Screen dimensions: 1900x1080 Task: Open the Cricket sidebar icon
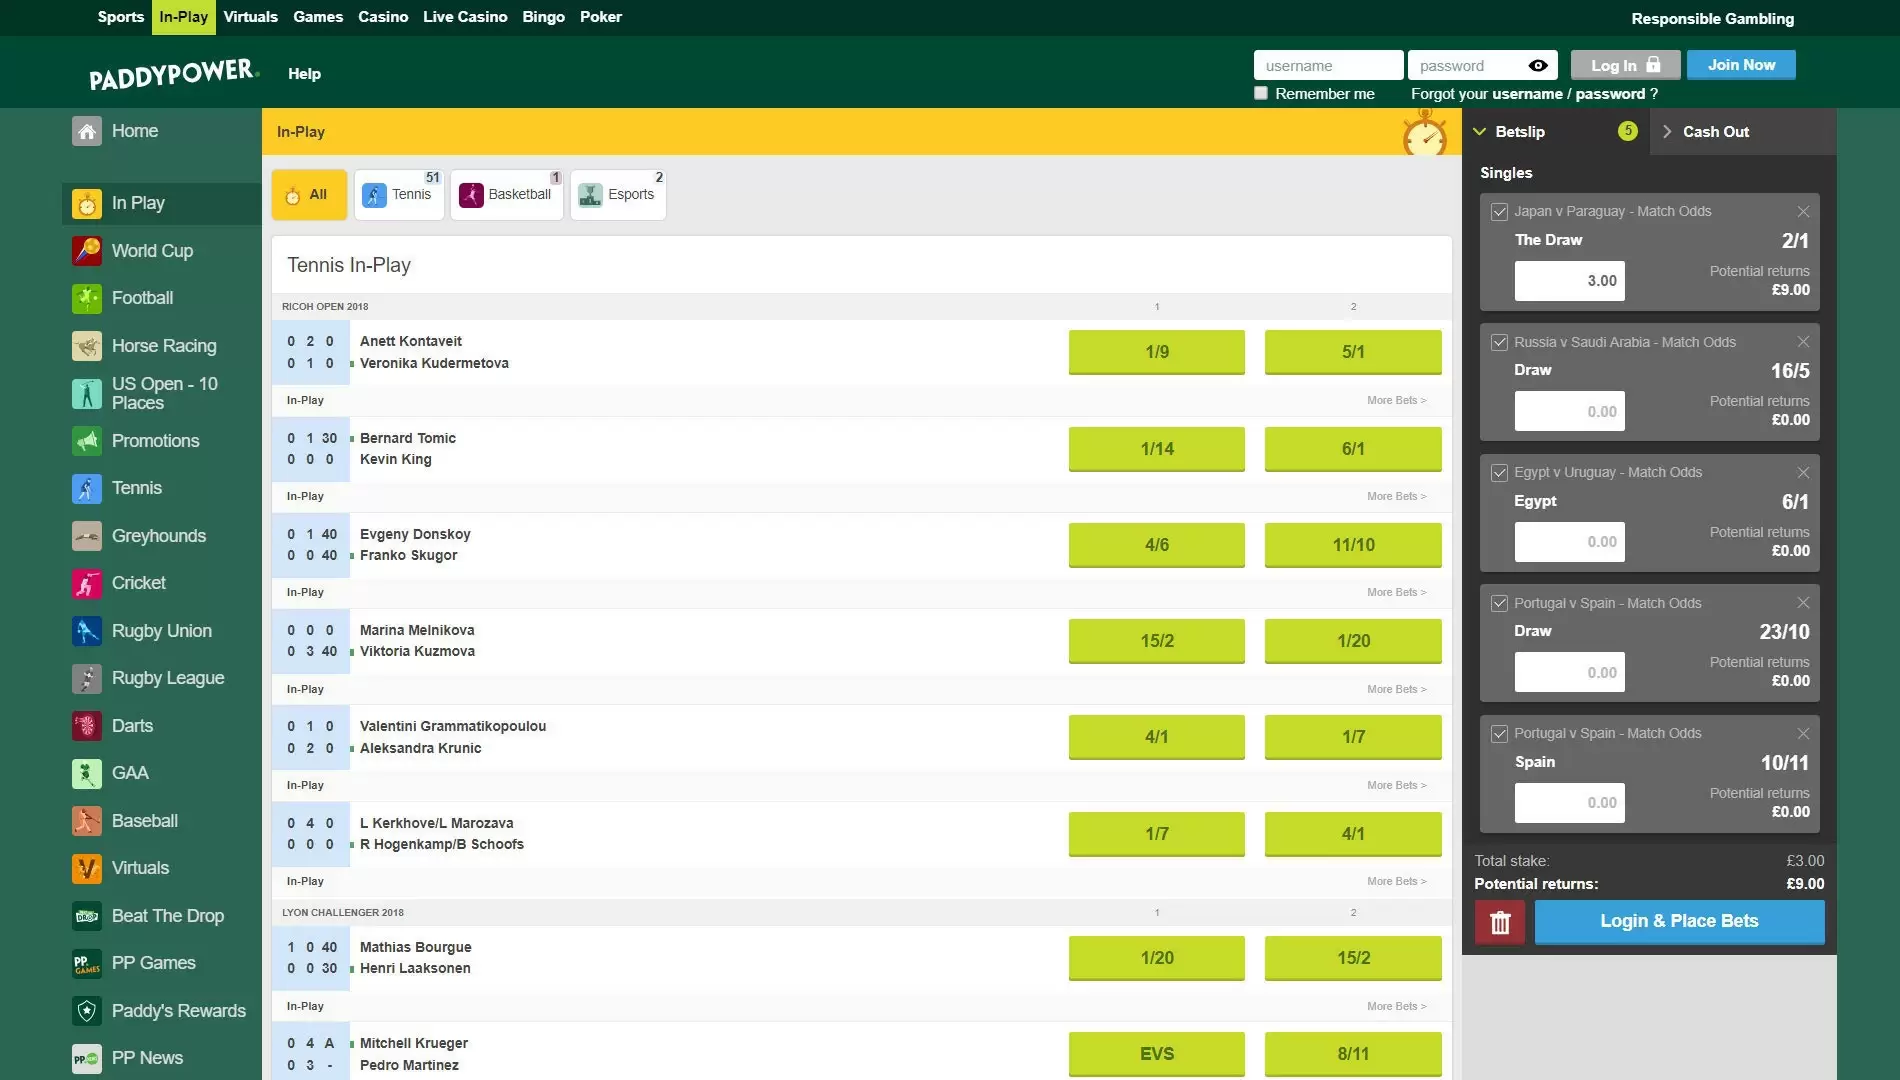[x=87, y=583]
